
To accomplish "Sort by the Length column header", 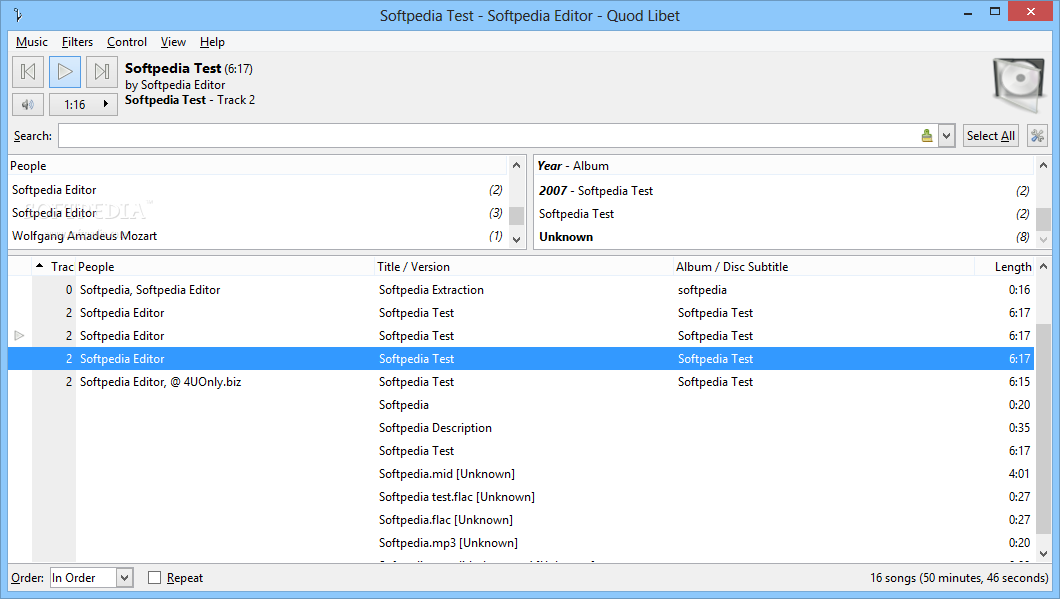I will click(1005, 267).
